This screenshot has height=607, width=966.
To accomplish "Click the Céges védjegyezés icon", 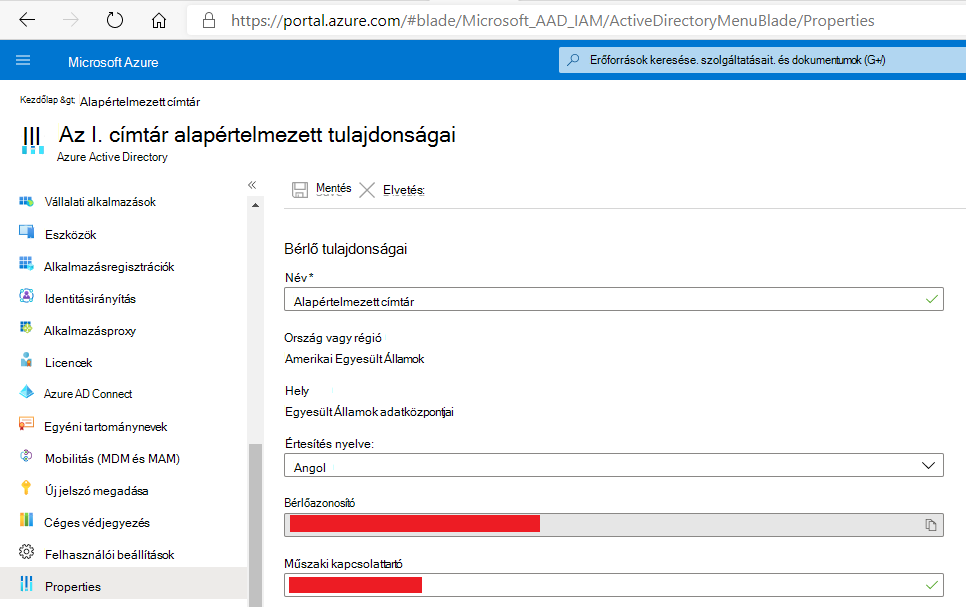I will click(26, 520).
